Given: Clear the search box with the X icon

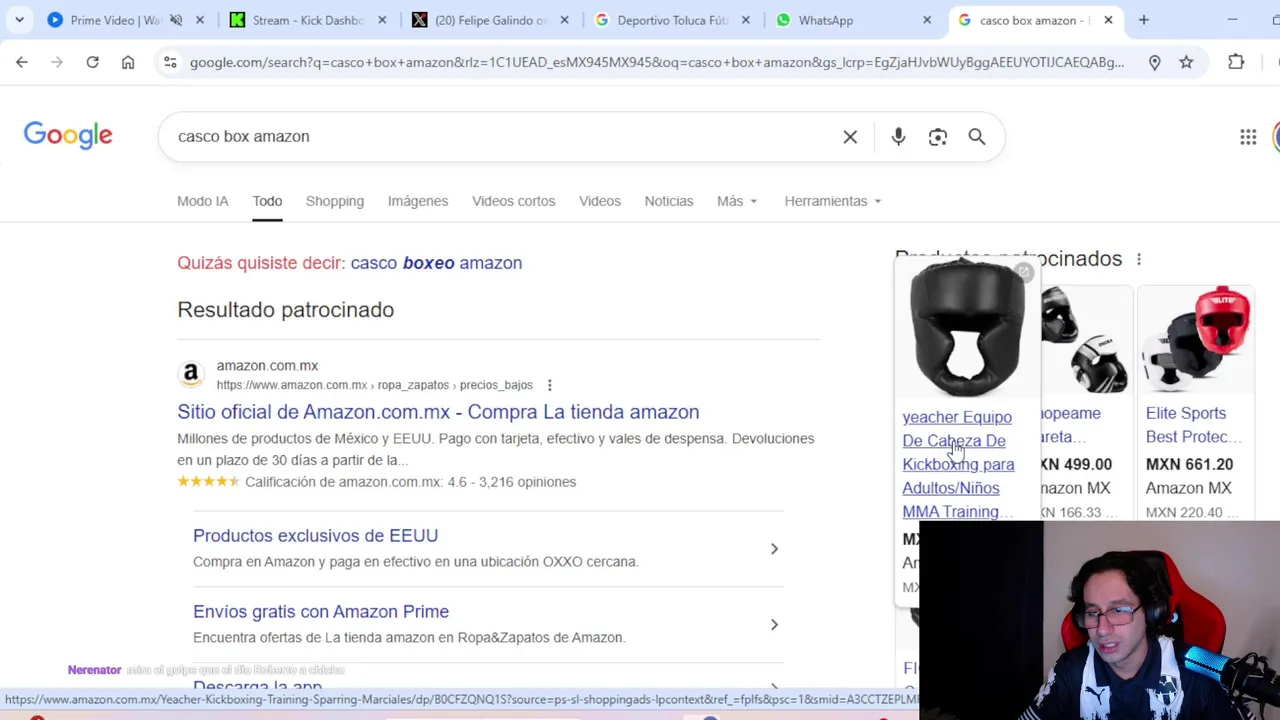Looking at the screenshot, I should (850, 137).
